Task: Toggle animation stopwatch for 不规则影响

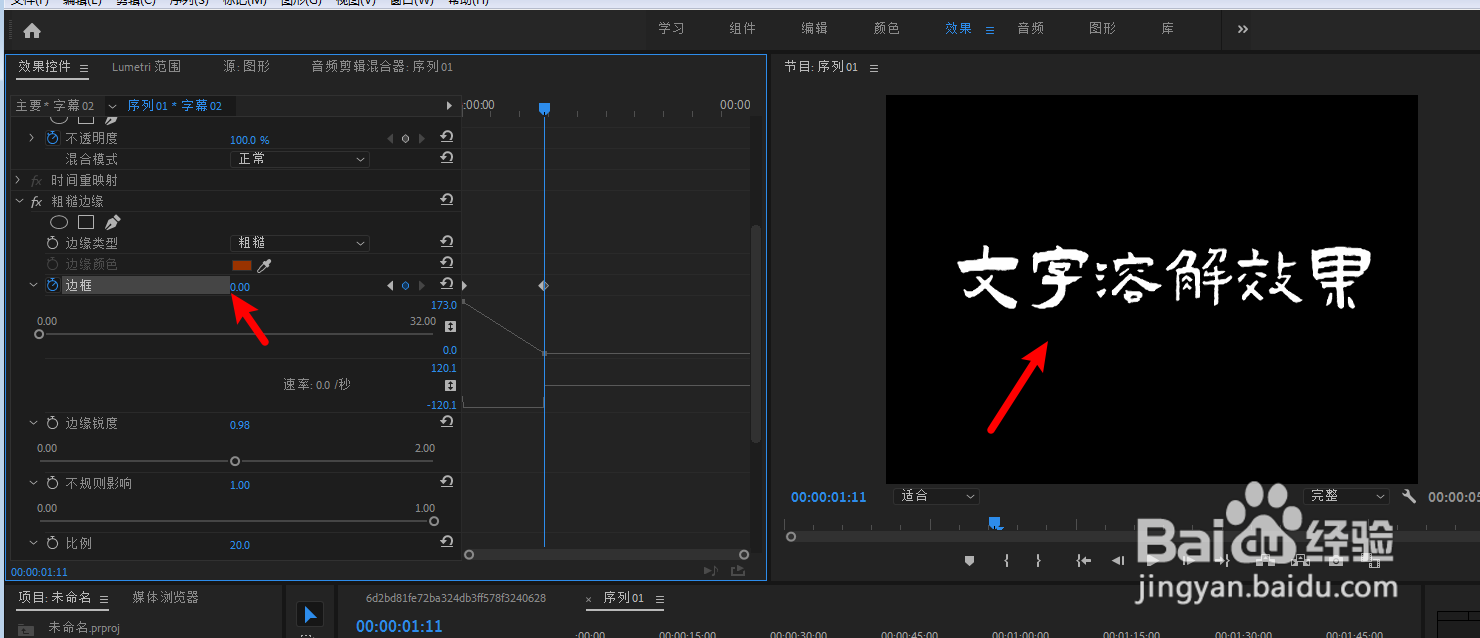Action: tap(53, 483)
